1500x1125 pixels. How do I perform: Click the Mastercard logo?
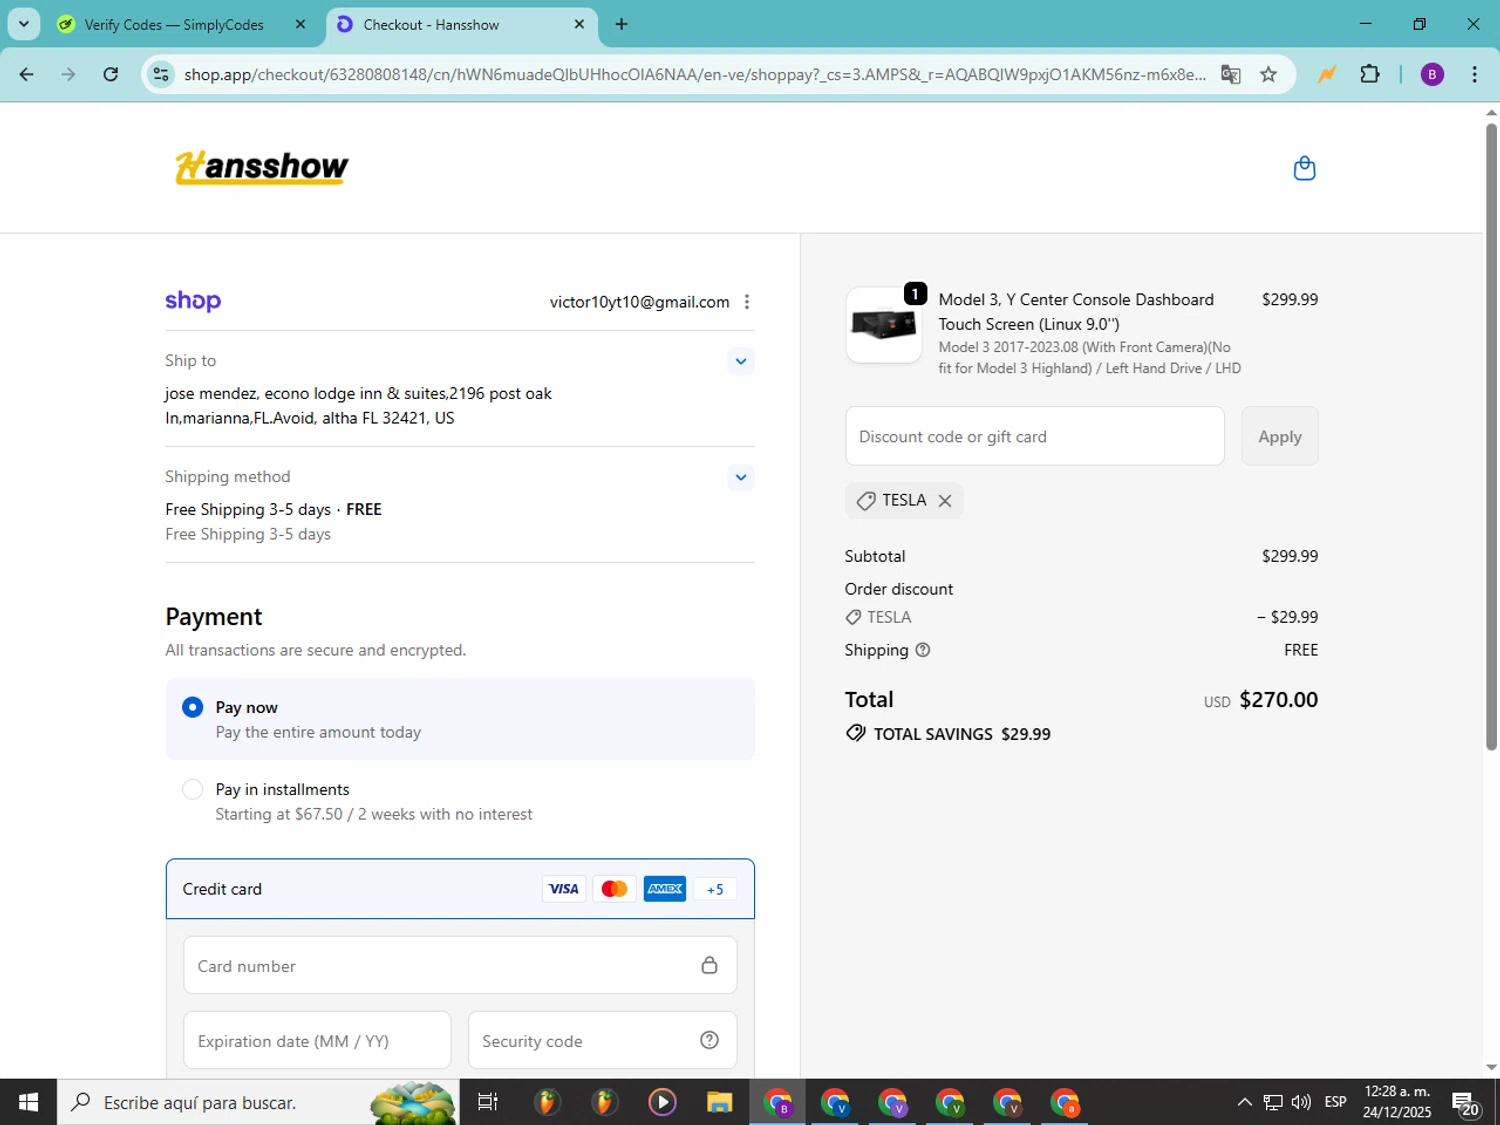614,889
